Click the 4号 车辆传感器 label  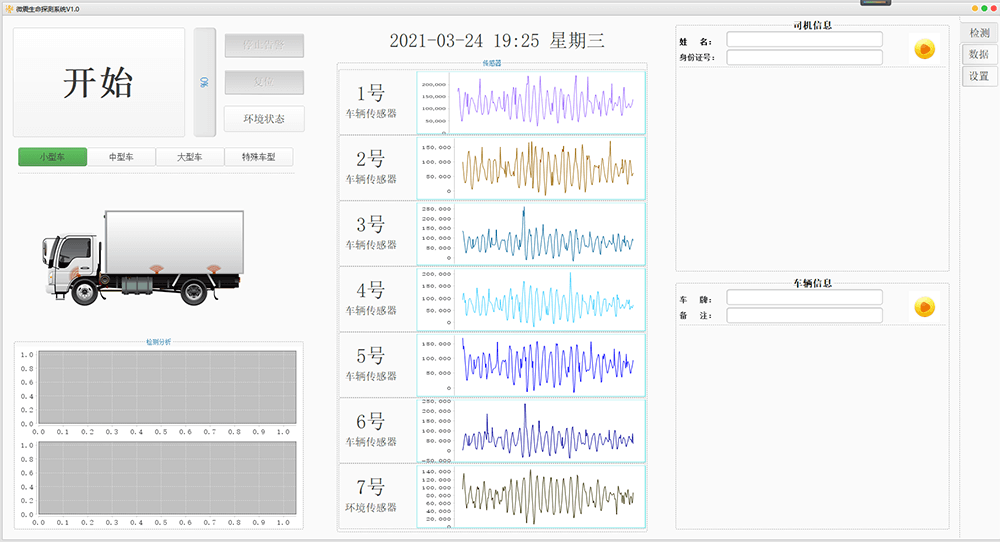pyautogui.click(x=371, y=299)
